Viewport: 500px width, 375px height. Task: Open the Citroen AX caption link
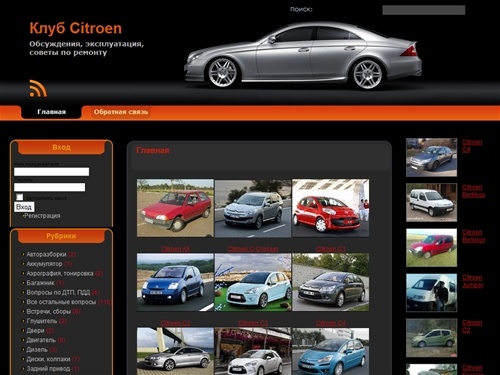coord(175,249)
